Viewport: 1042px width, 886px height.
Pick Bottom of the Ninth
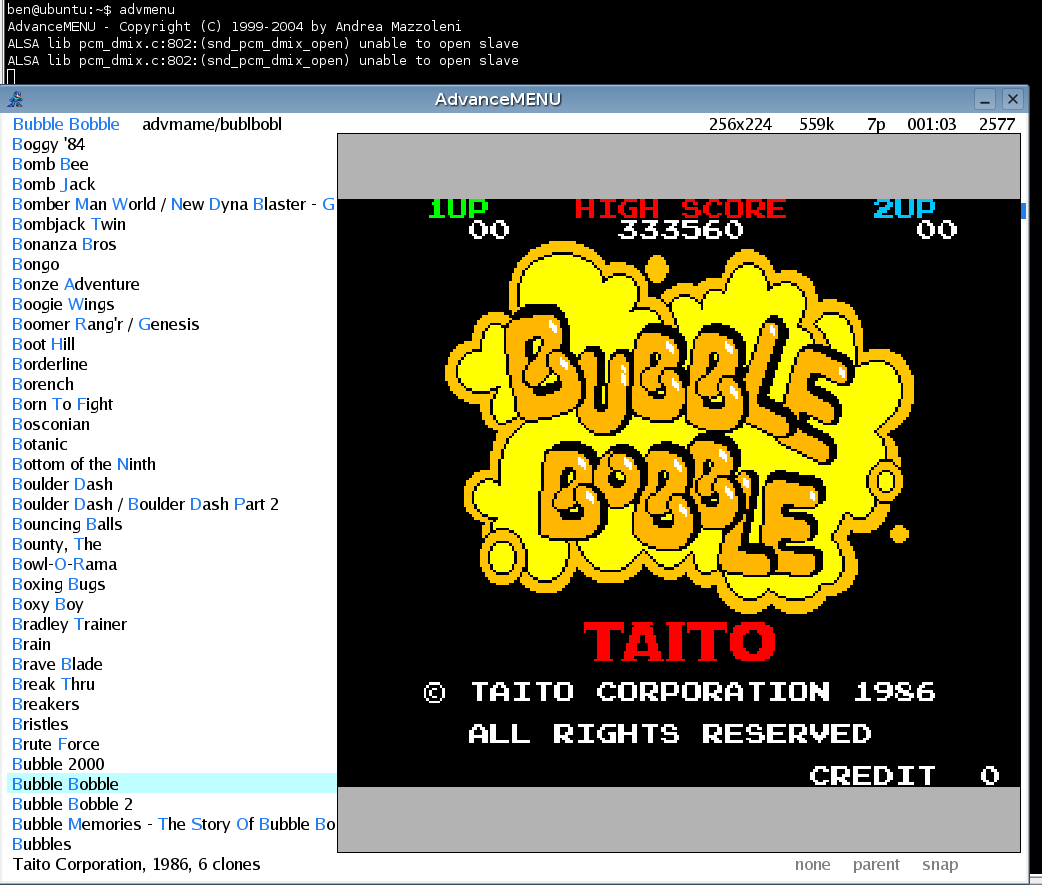click(84, 464)
